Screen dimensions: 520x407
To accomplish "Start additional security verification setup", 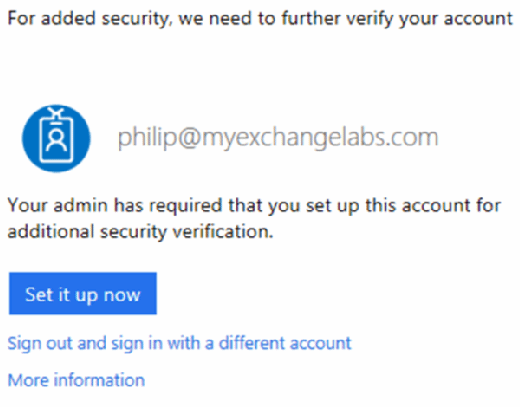I will tap(83, 293).
